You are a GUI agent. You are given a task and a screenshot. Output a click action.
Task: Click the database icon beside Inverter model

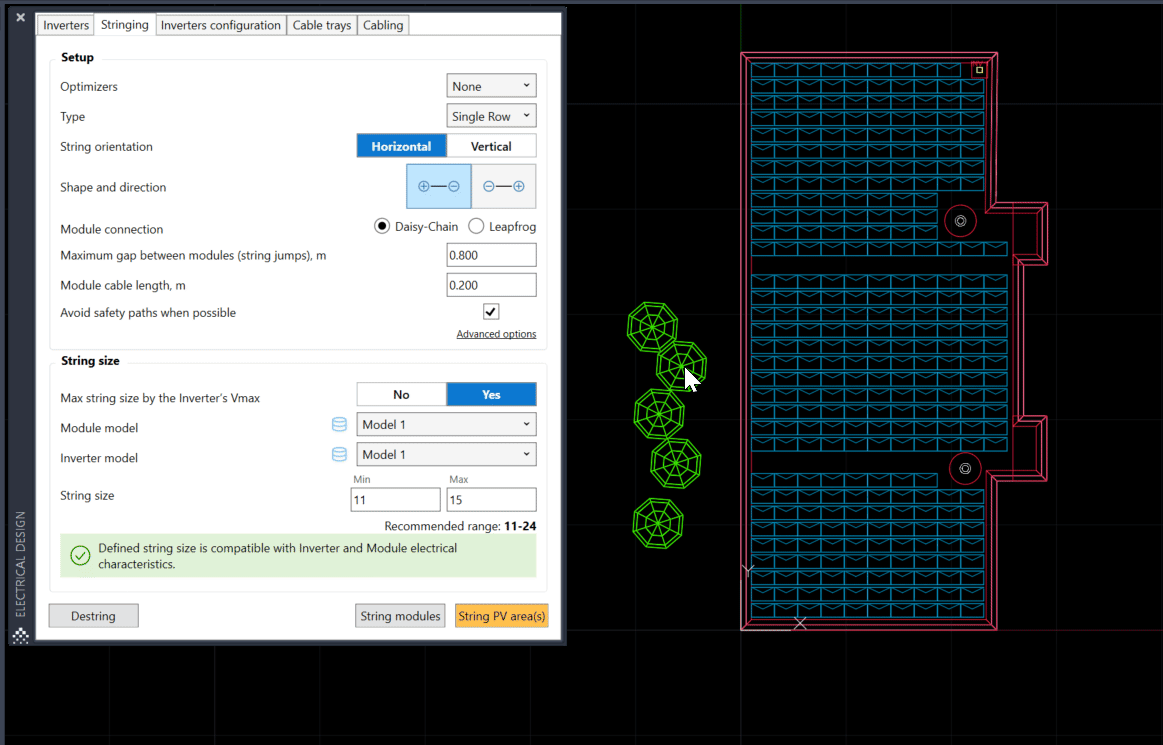339,454
